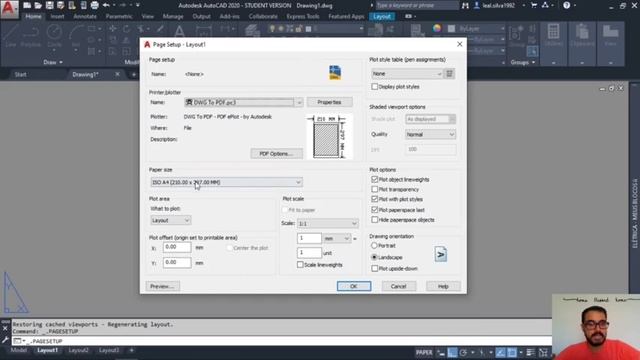Screen dimensions: 640x360
Task: Open the Insert ribbon tab
Action: (58, 16)
